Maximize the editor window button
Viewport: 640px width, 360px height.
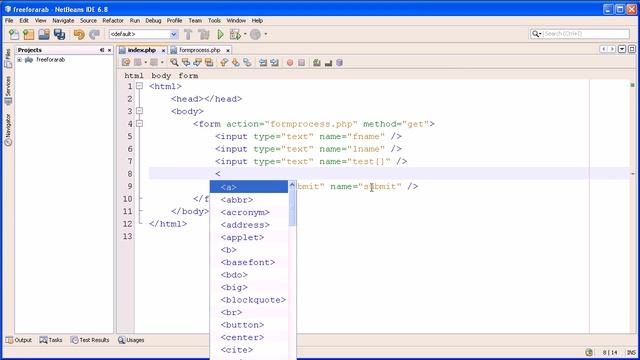[x=632, y=49]
